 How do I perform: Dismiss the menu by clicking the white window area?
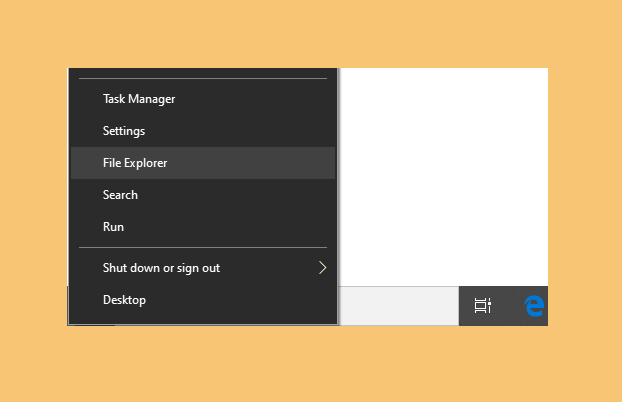click(443, 177)
